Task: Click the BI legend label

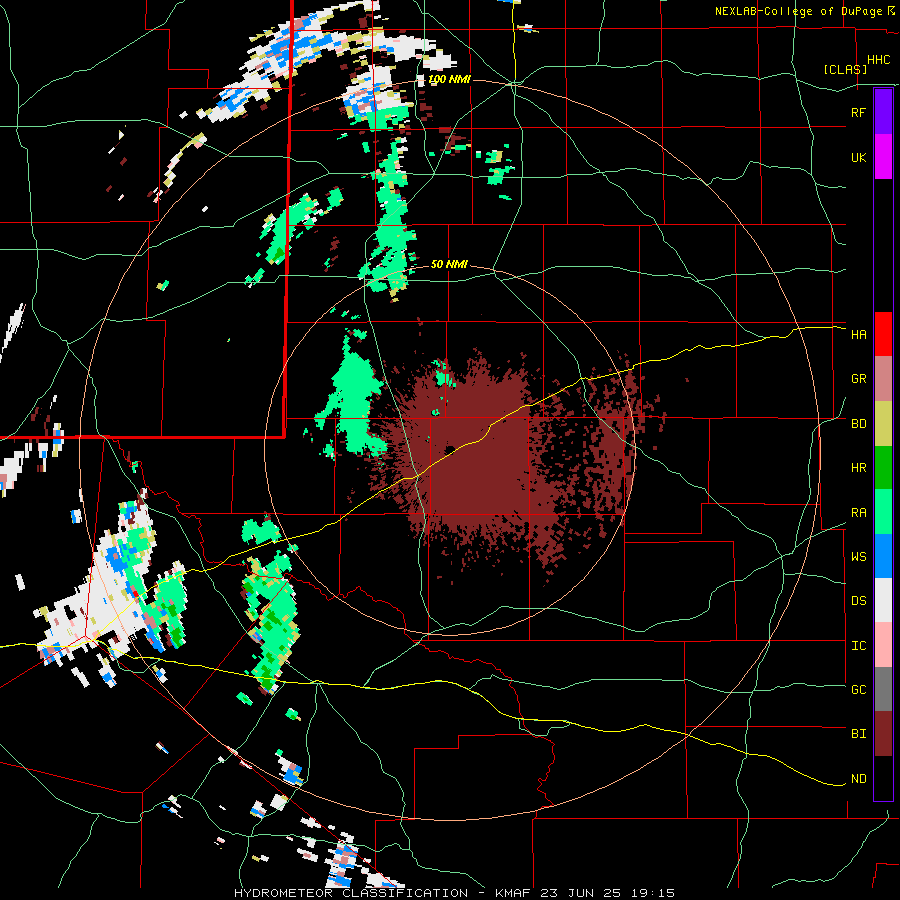Action: click(x=858, y=734)
